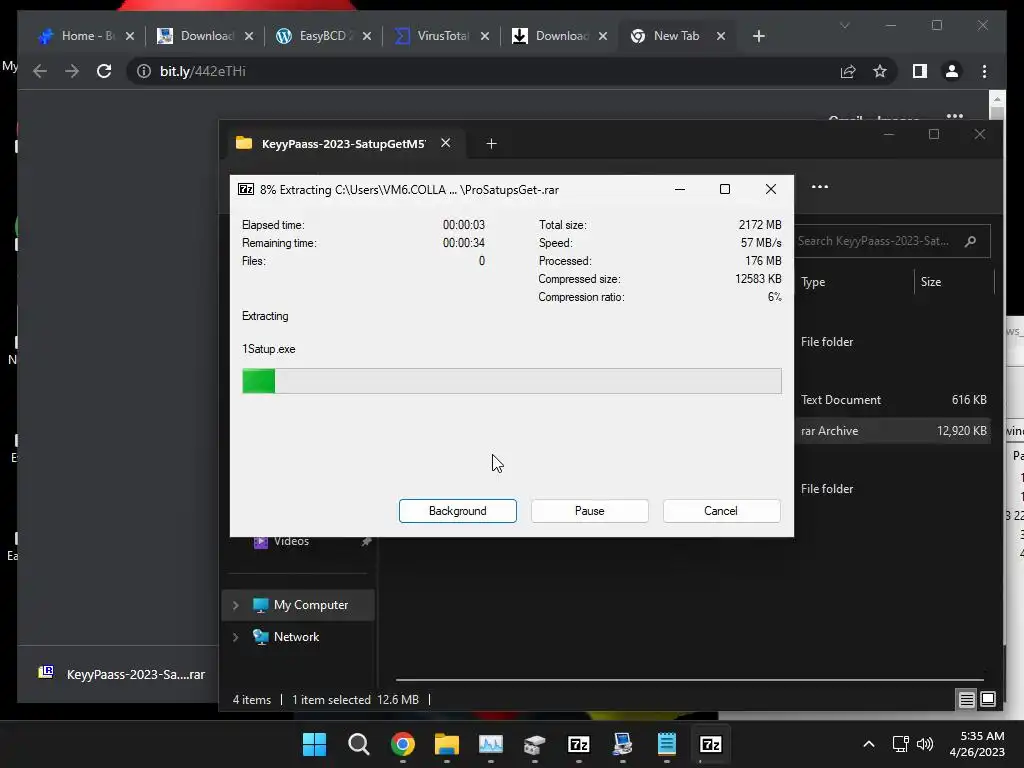Click the extraction progress bar

point(511,381)
